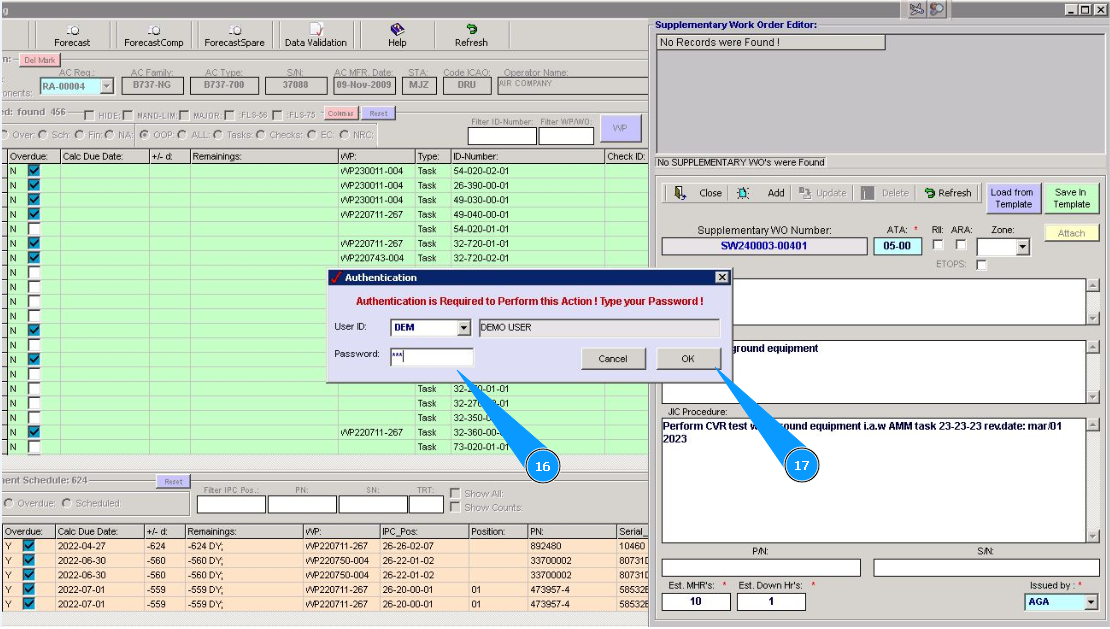Viewport: 1110px width, 629px height.
Task: Open the User ID dropdown
Action: coord(464,328)
